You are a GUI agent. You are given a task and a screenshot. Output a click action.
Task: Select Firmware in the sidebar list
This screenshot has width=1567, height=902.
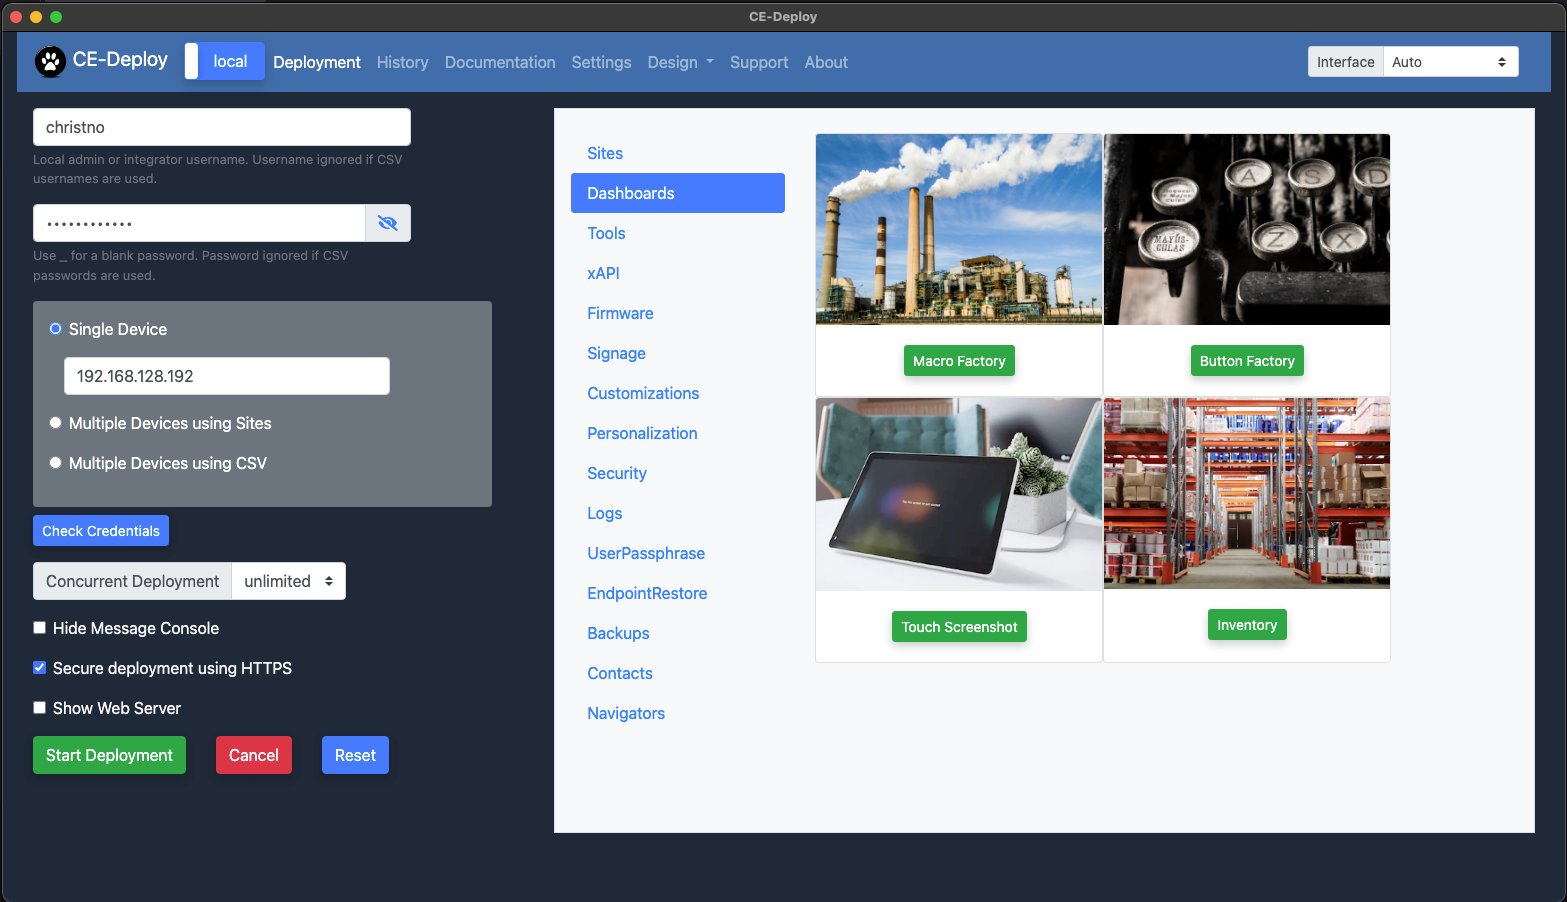coord(620,313)
